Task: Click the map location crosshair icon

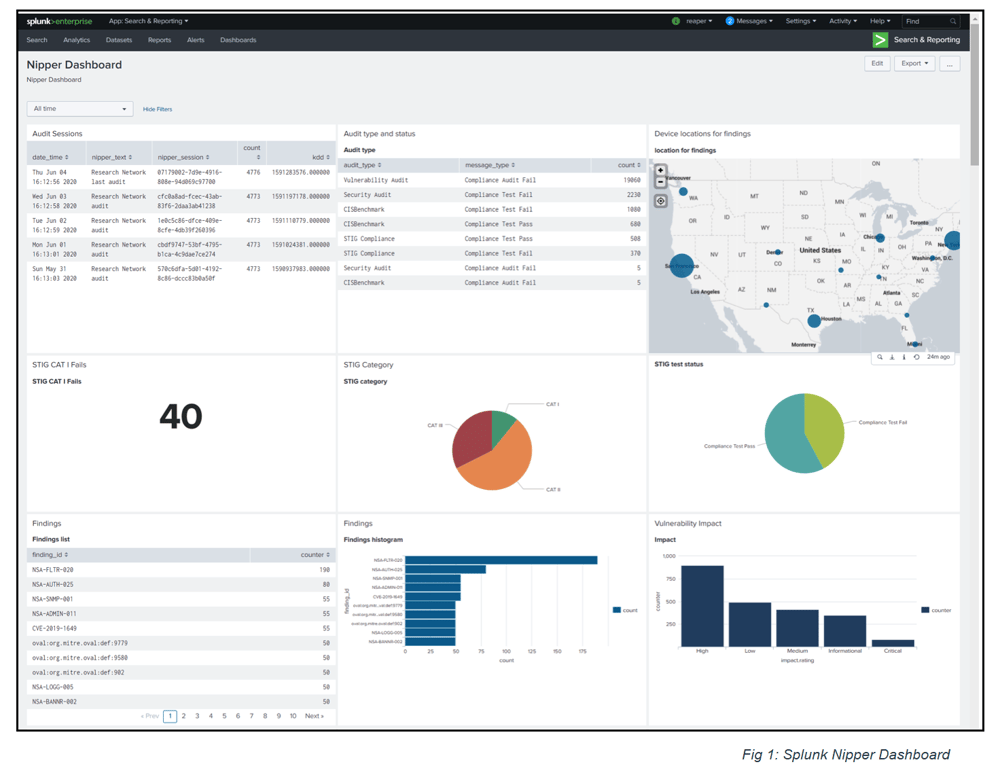Action: coord(660,200)
